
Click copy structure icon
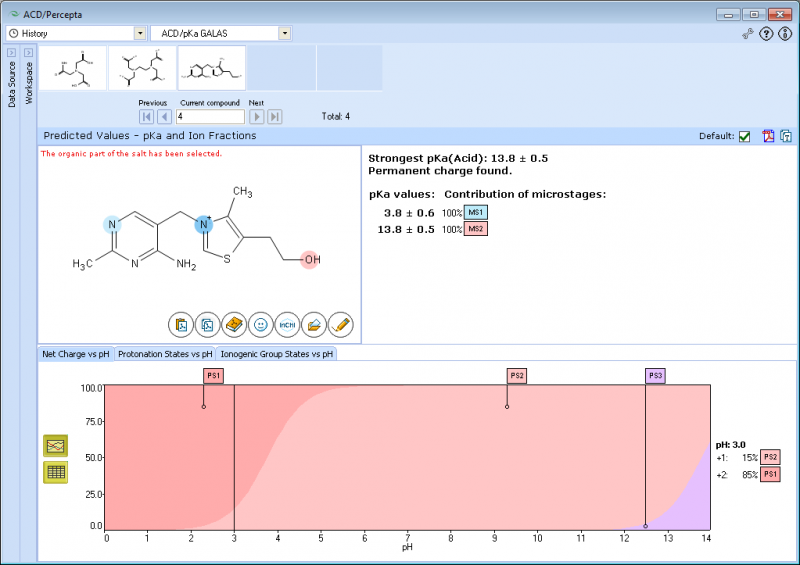click(x=208, y=325)
